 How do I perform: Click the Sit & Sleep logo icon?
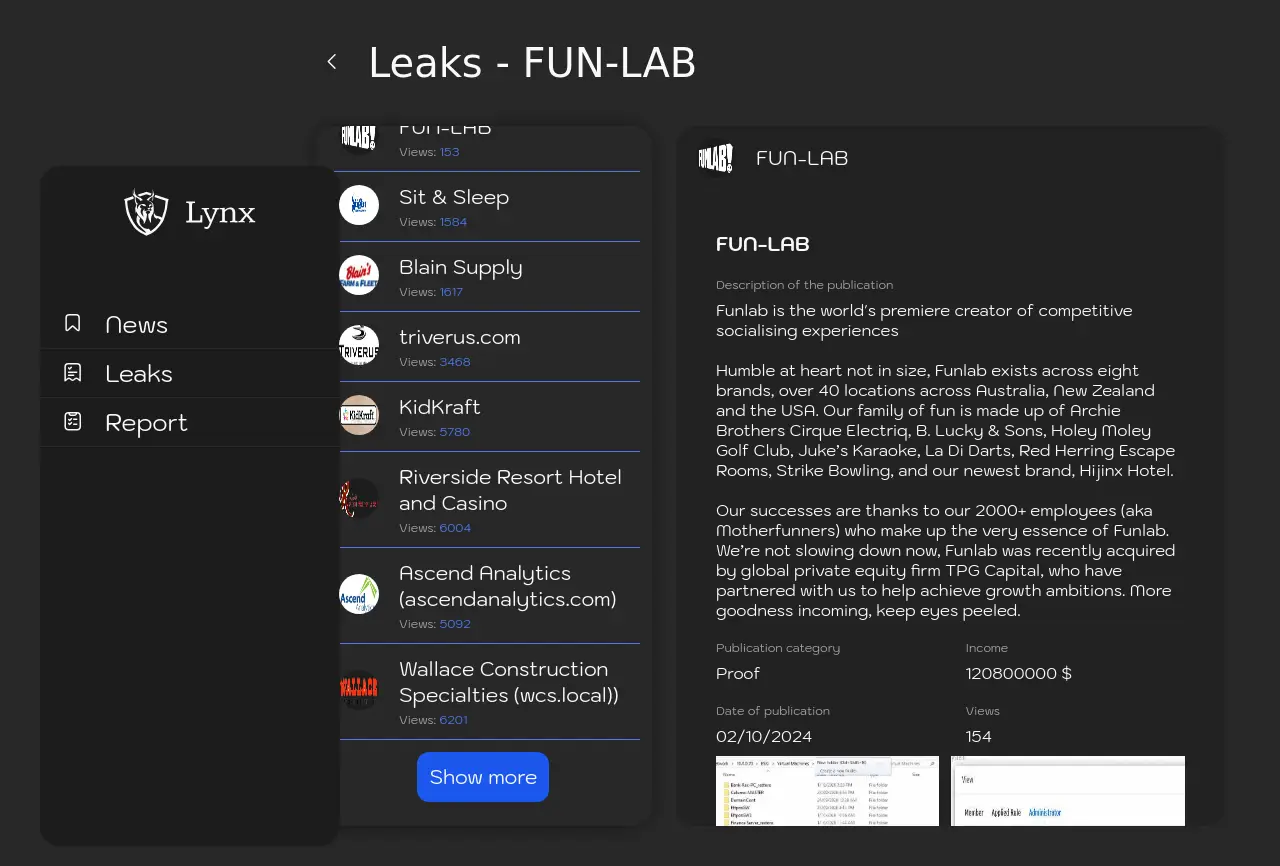coord(359,205)
